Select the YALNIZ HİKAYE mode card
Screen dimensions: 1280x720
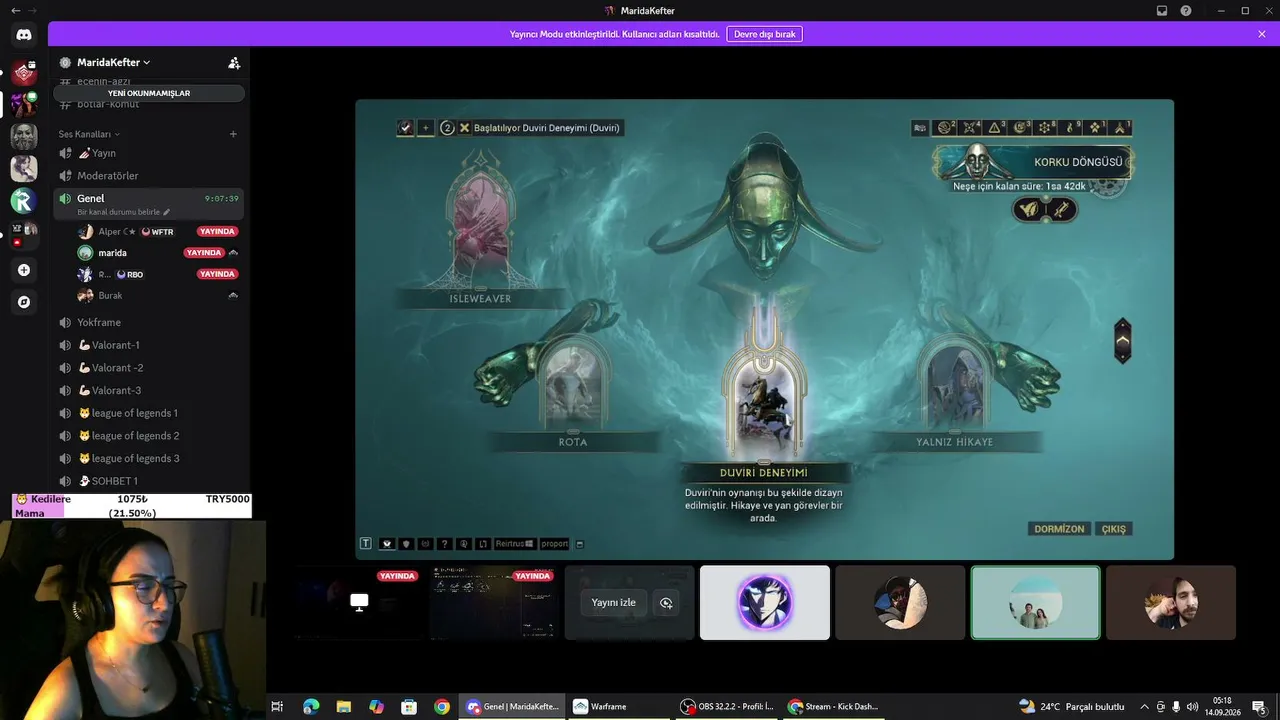tap(955, 390)
